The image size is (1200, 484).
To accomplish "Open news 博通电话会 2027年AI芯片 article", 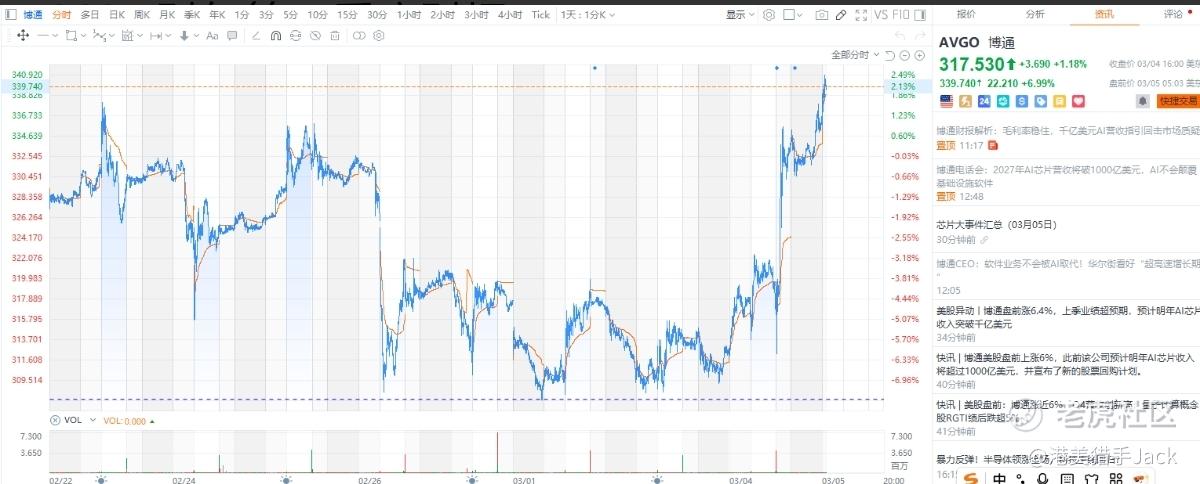I will point(1068,176).
